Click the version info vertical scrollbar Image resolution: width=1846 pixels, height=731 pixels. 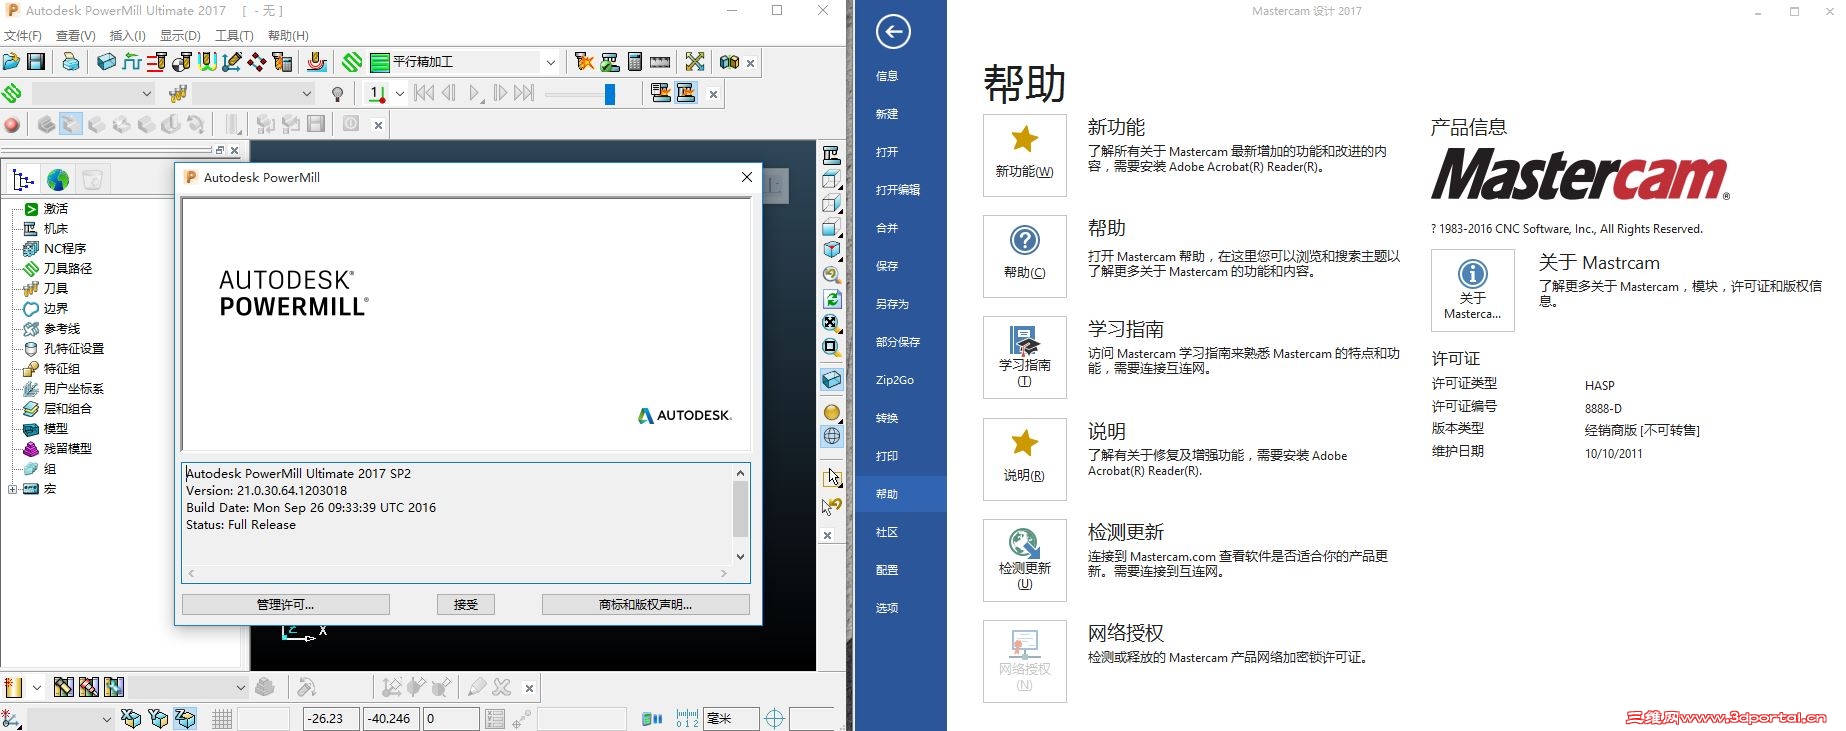pyautogui.click(x=740, y=515)
